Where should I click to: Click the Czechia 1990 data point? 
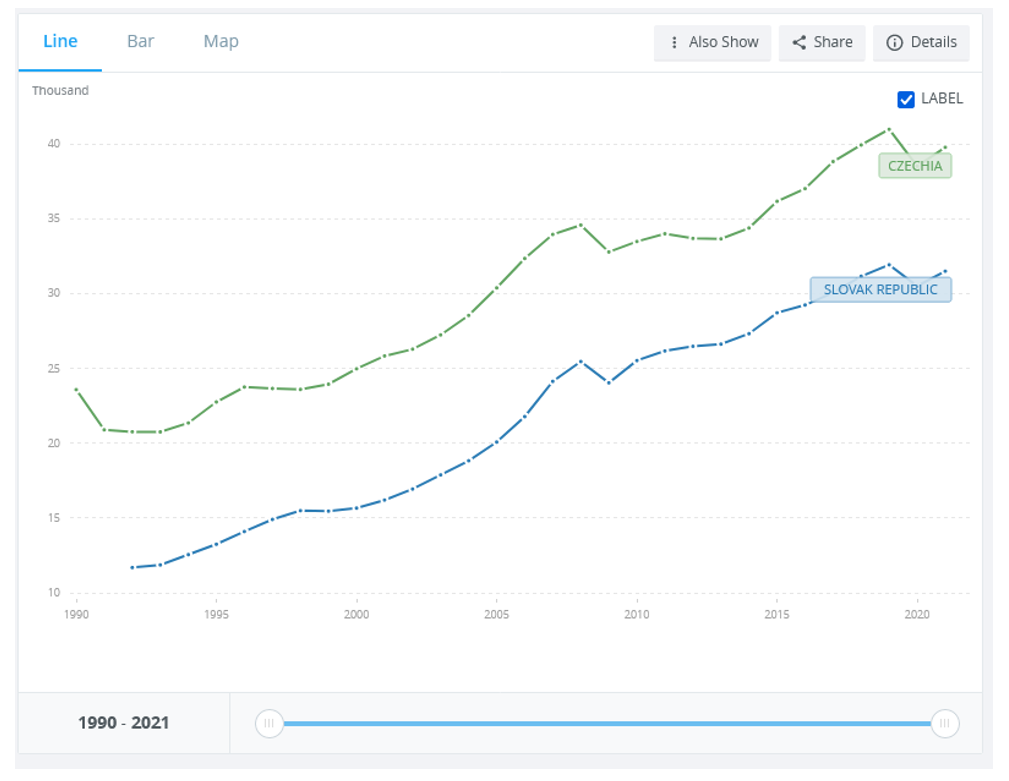(76, 389)
